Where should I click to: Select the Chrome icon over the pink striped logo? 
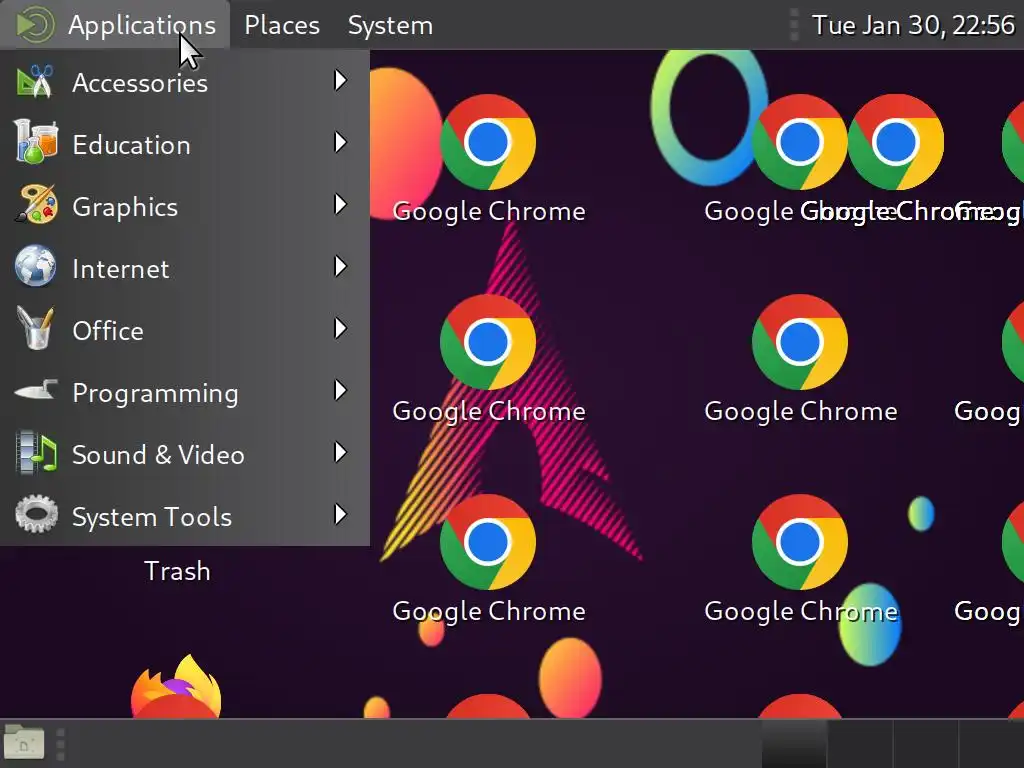[488, 342]
